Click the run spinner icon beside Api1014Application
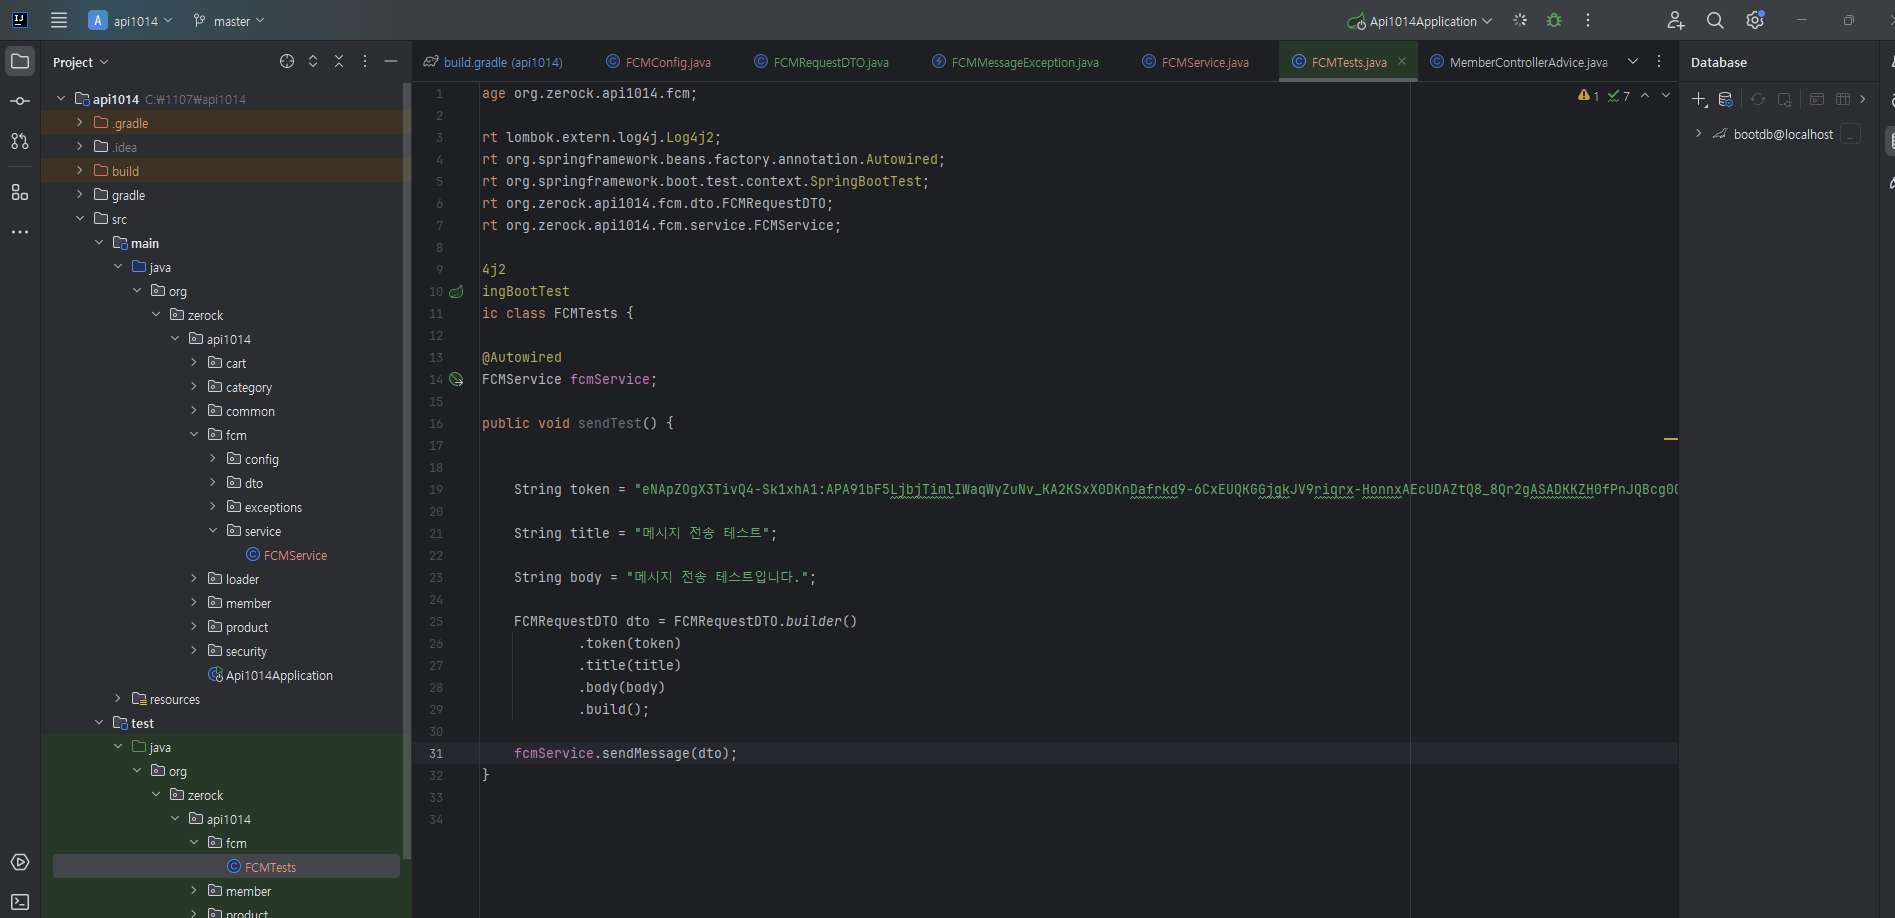1895x918 pixels. pos(1520,20)
